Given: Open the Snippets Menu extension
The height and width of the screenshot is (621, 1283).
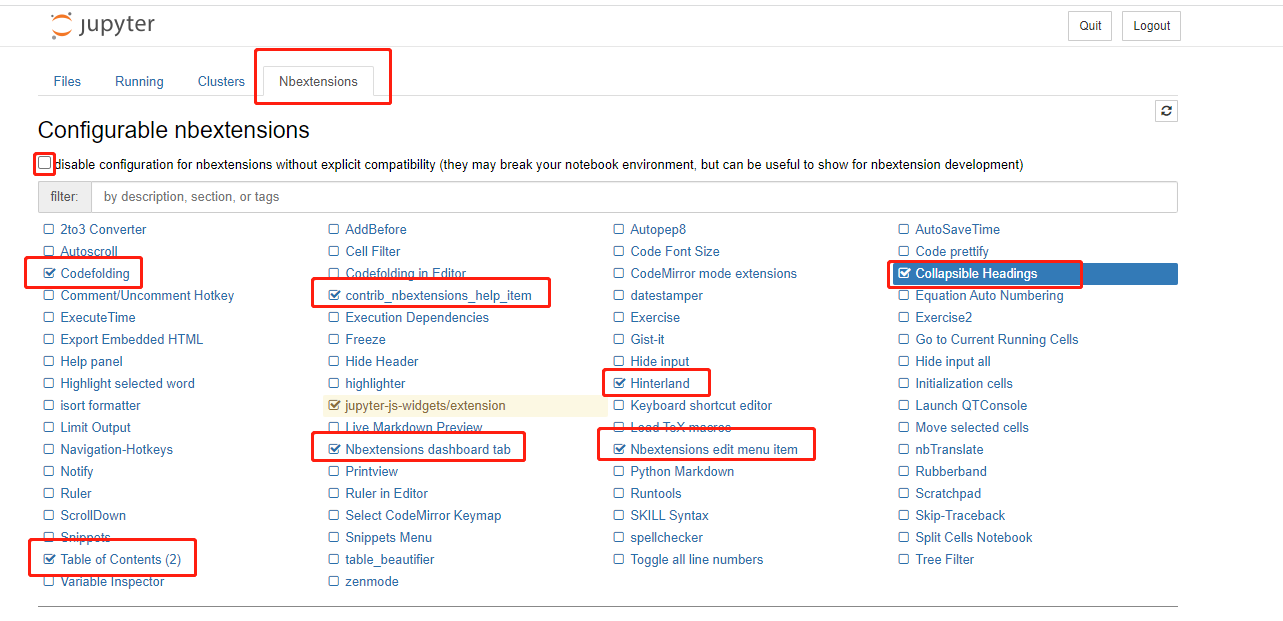Looking at the screenshot, I should pyautogui.click(x=388, y=537).
